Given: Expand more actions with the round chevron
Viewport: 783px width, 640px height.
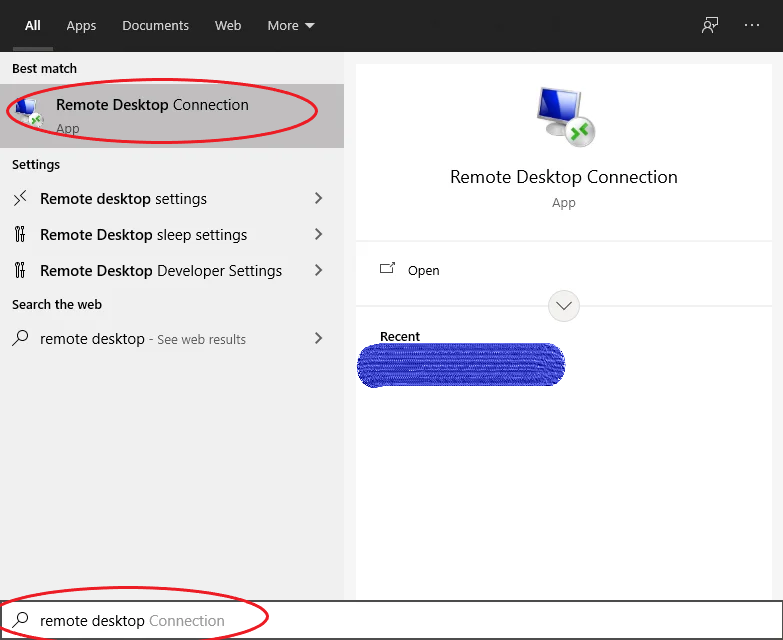Looking at the screenshot, I should (x=564, y=306).
